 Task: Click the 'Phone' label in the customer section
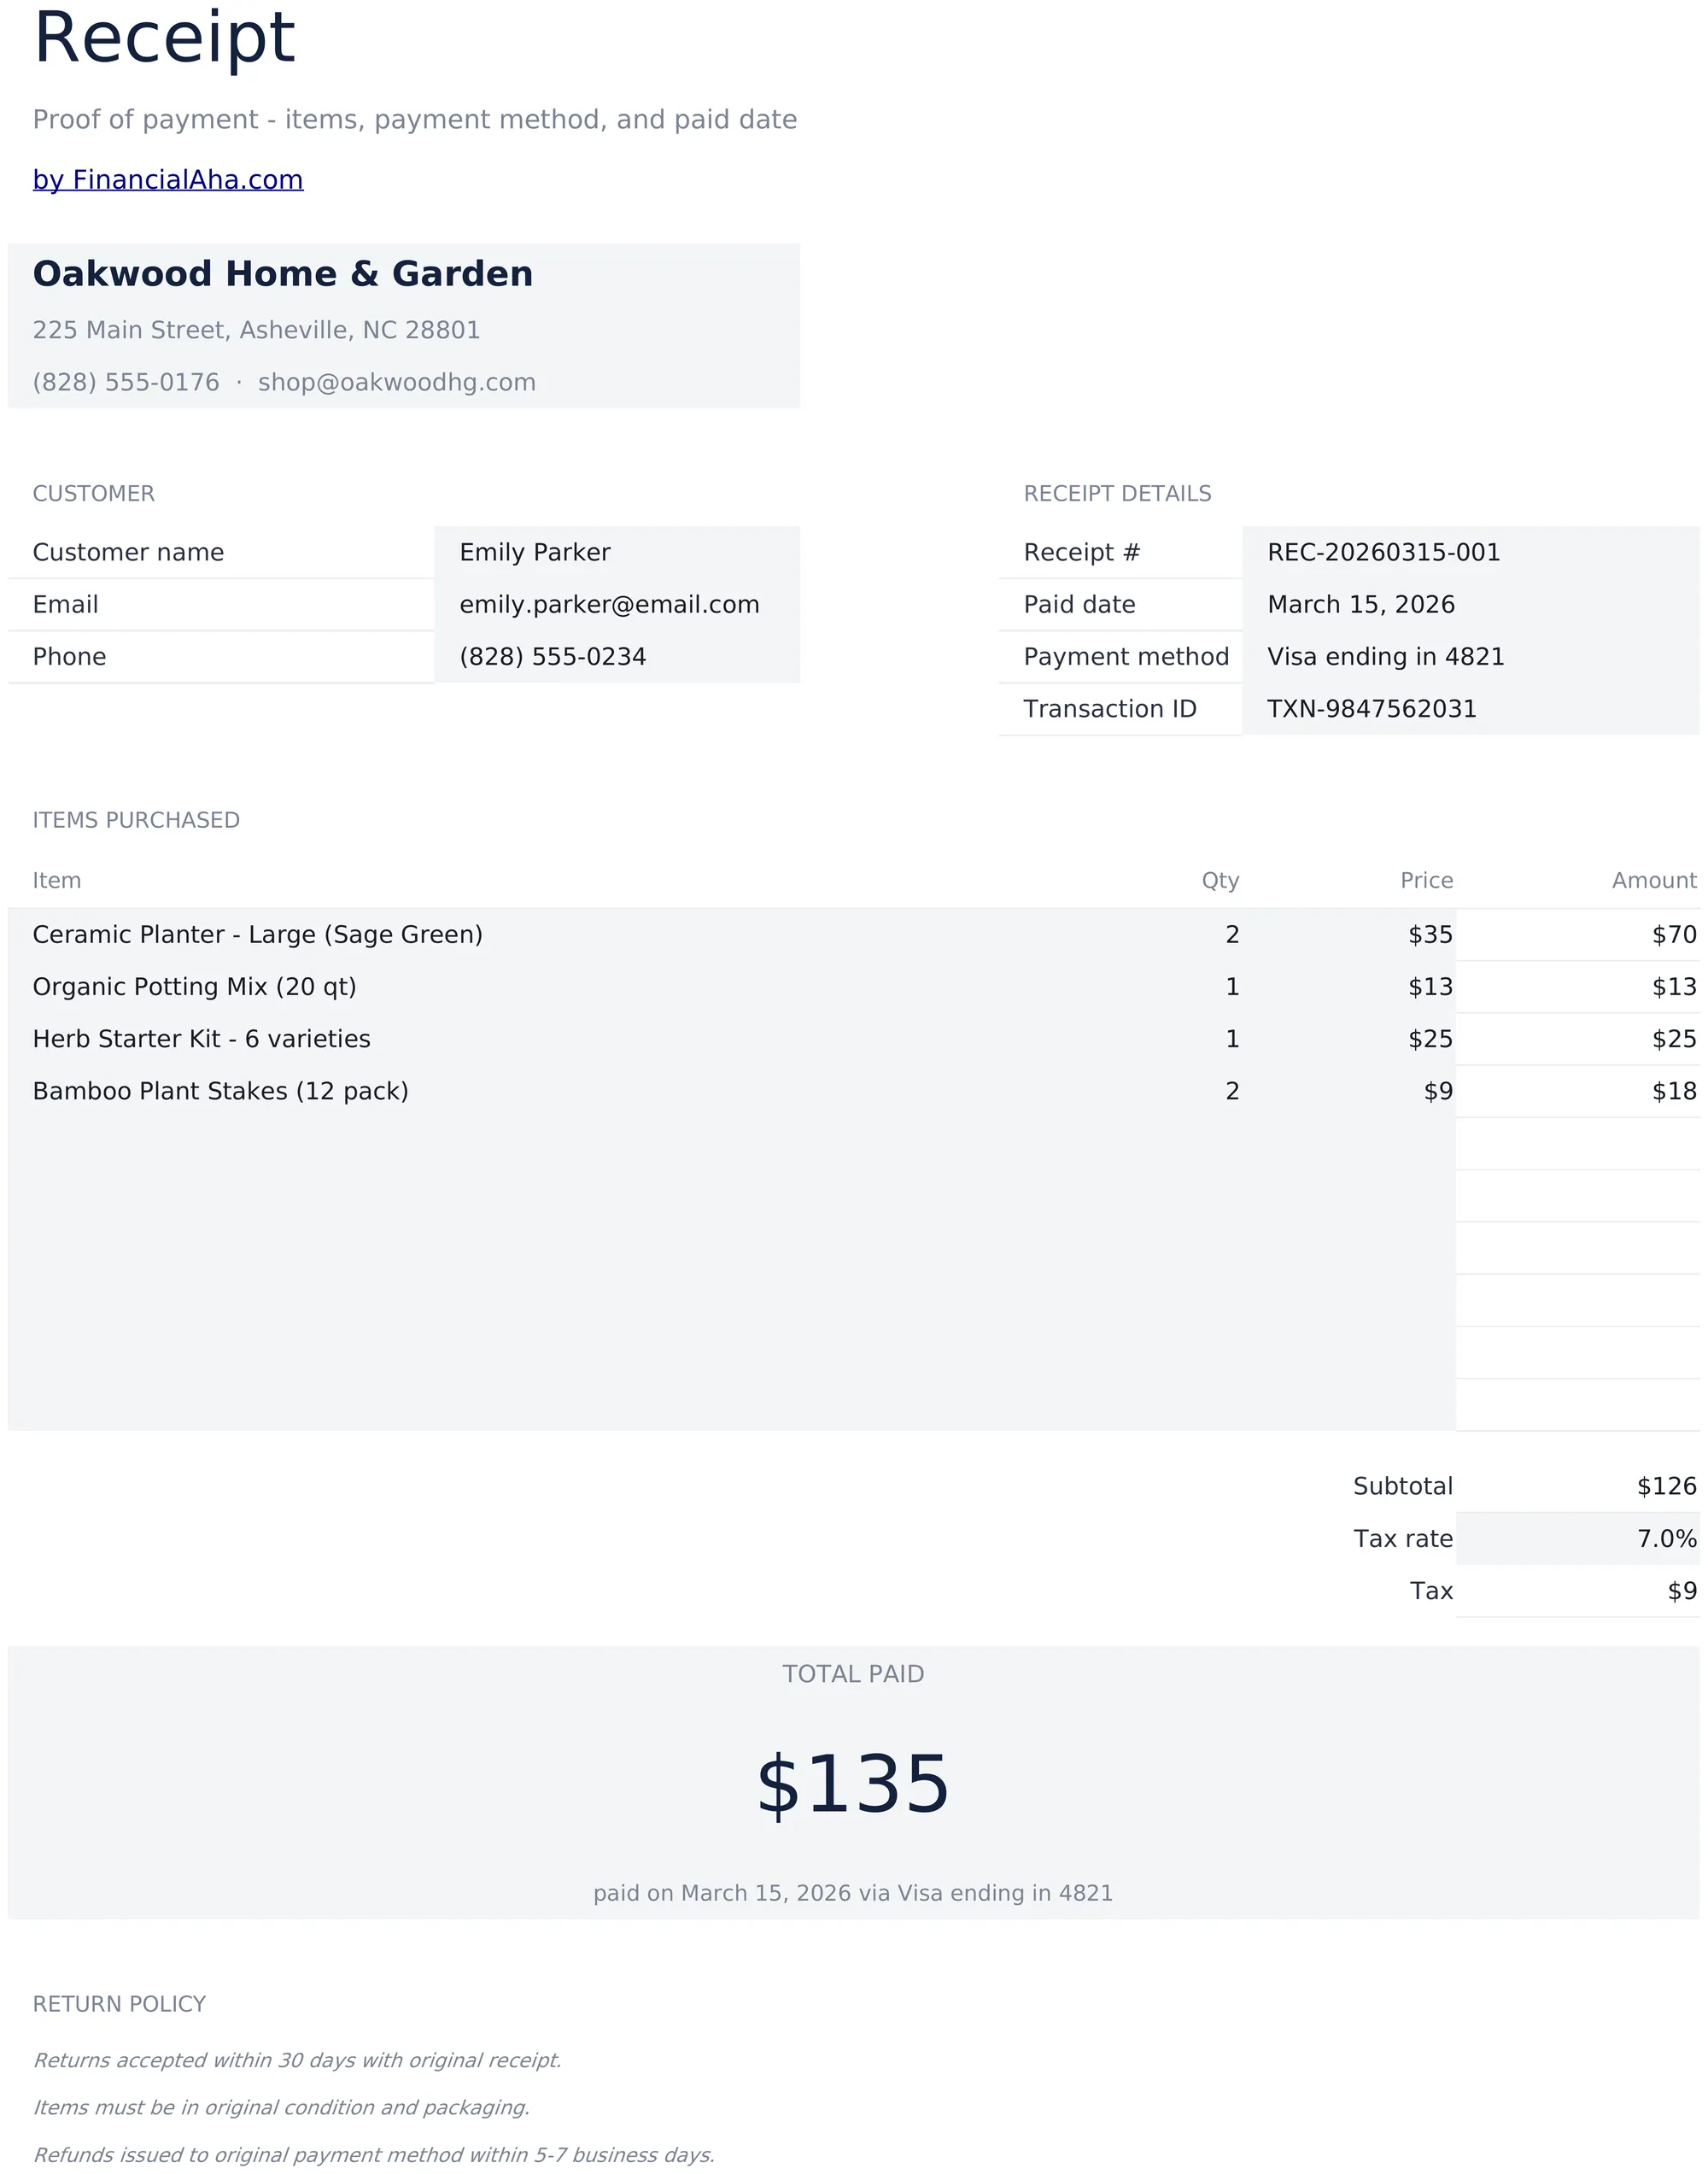click(69, 656)
